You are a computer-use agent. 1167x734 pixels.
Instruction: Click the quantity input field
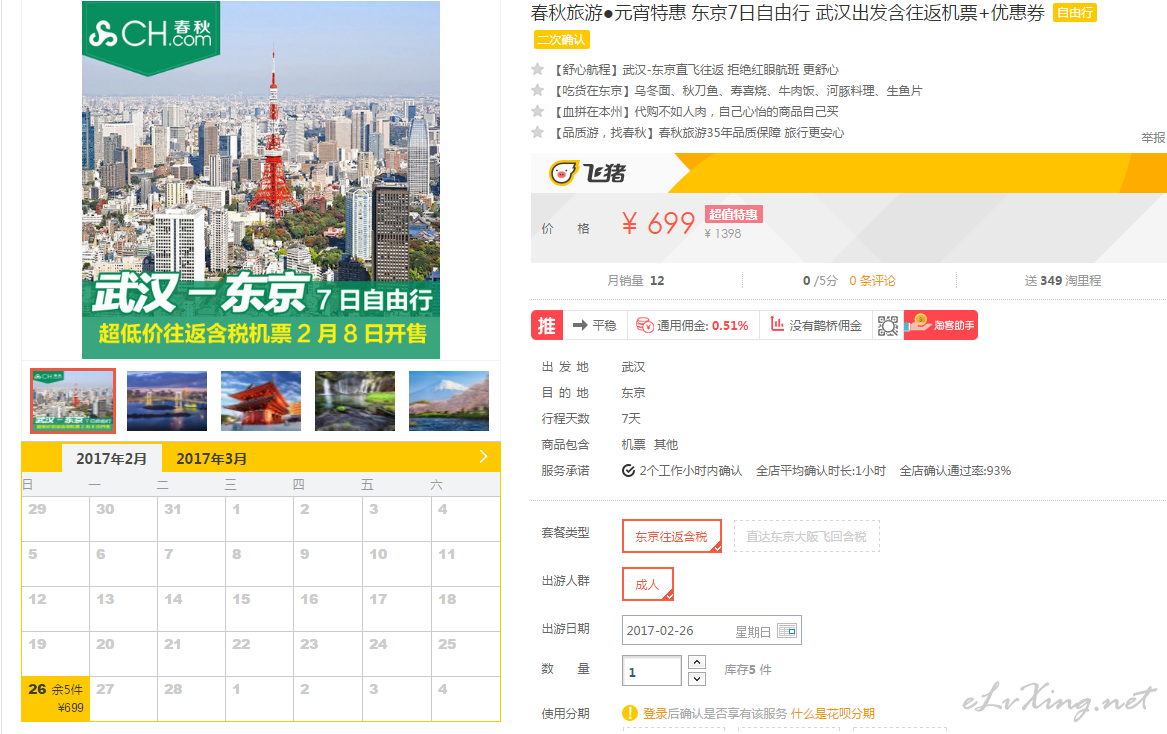pos(652,671)
